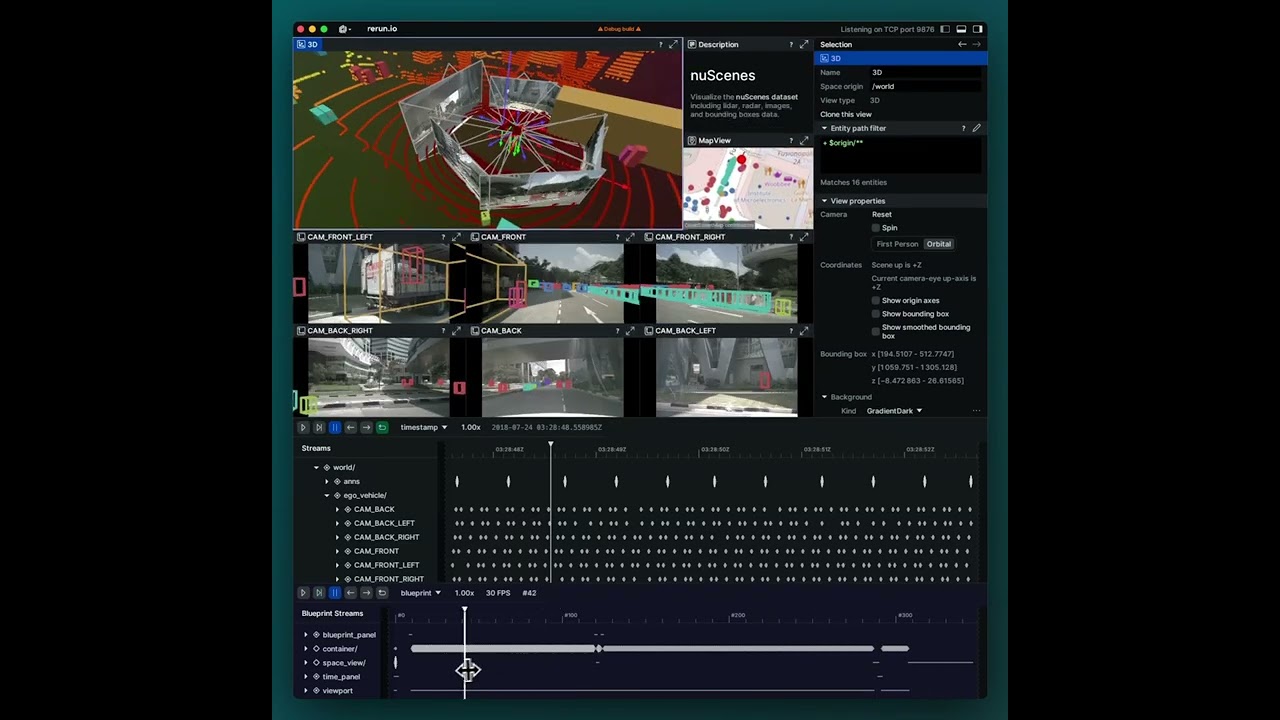
Task: Step back one frame on timestamp timeline
Action: pyautogui.click(x=350, y=427)
